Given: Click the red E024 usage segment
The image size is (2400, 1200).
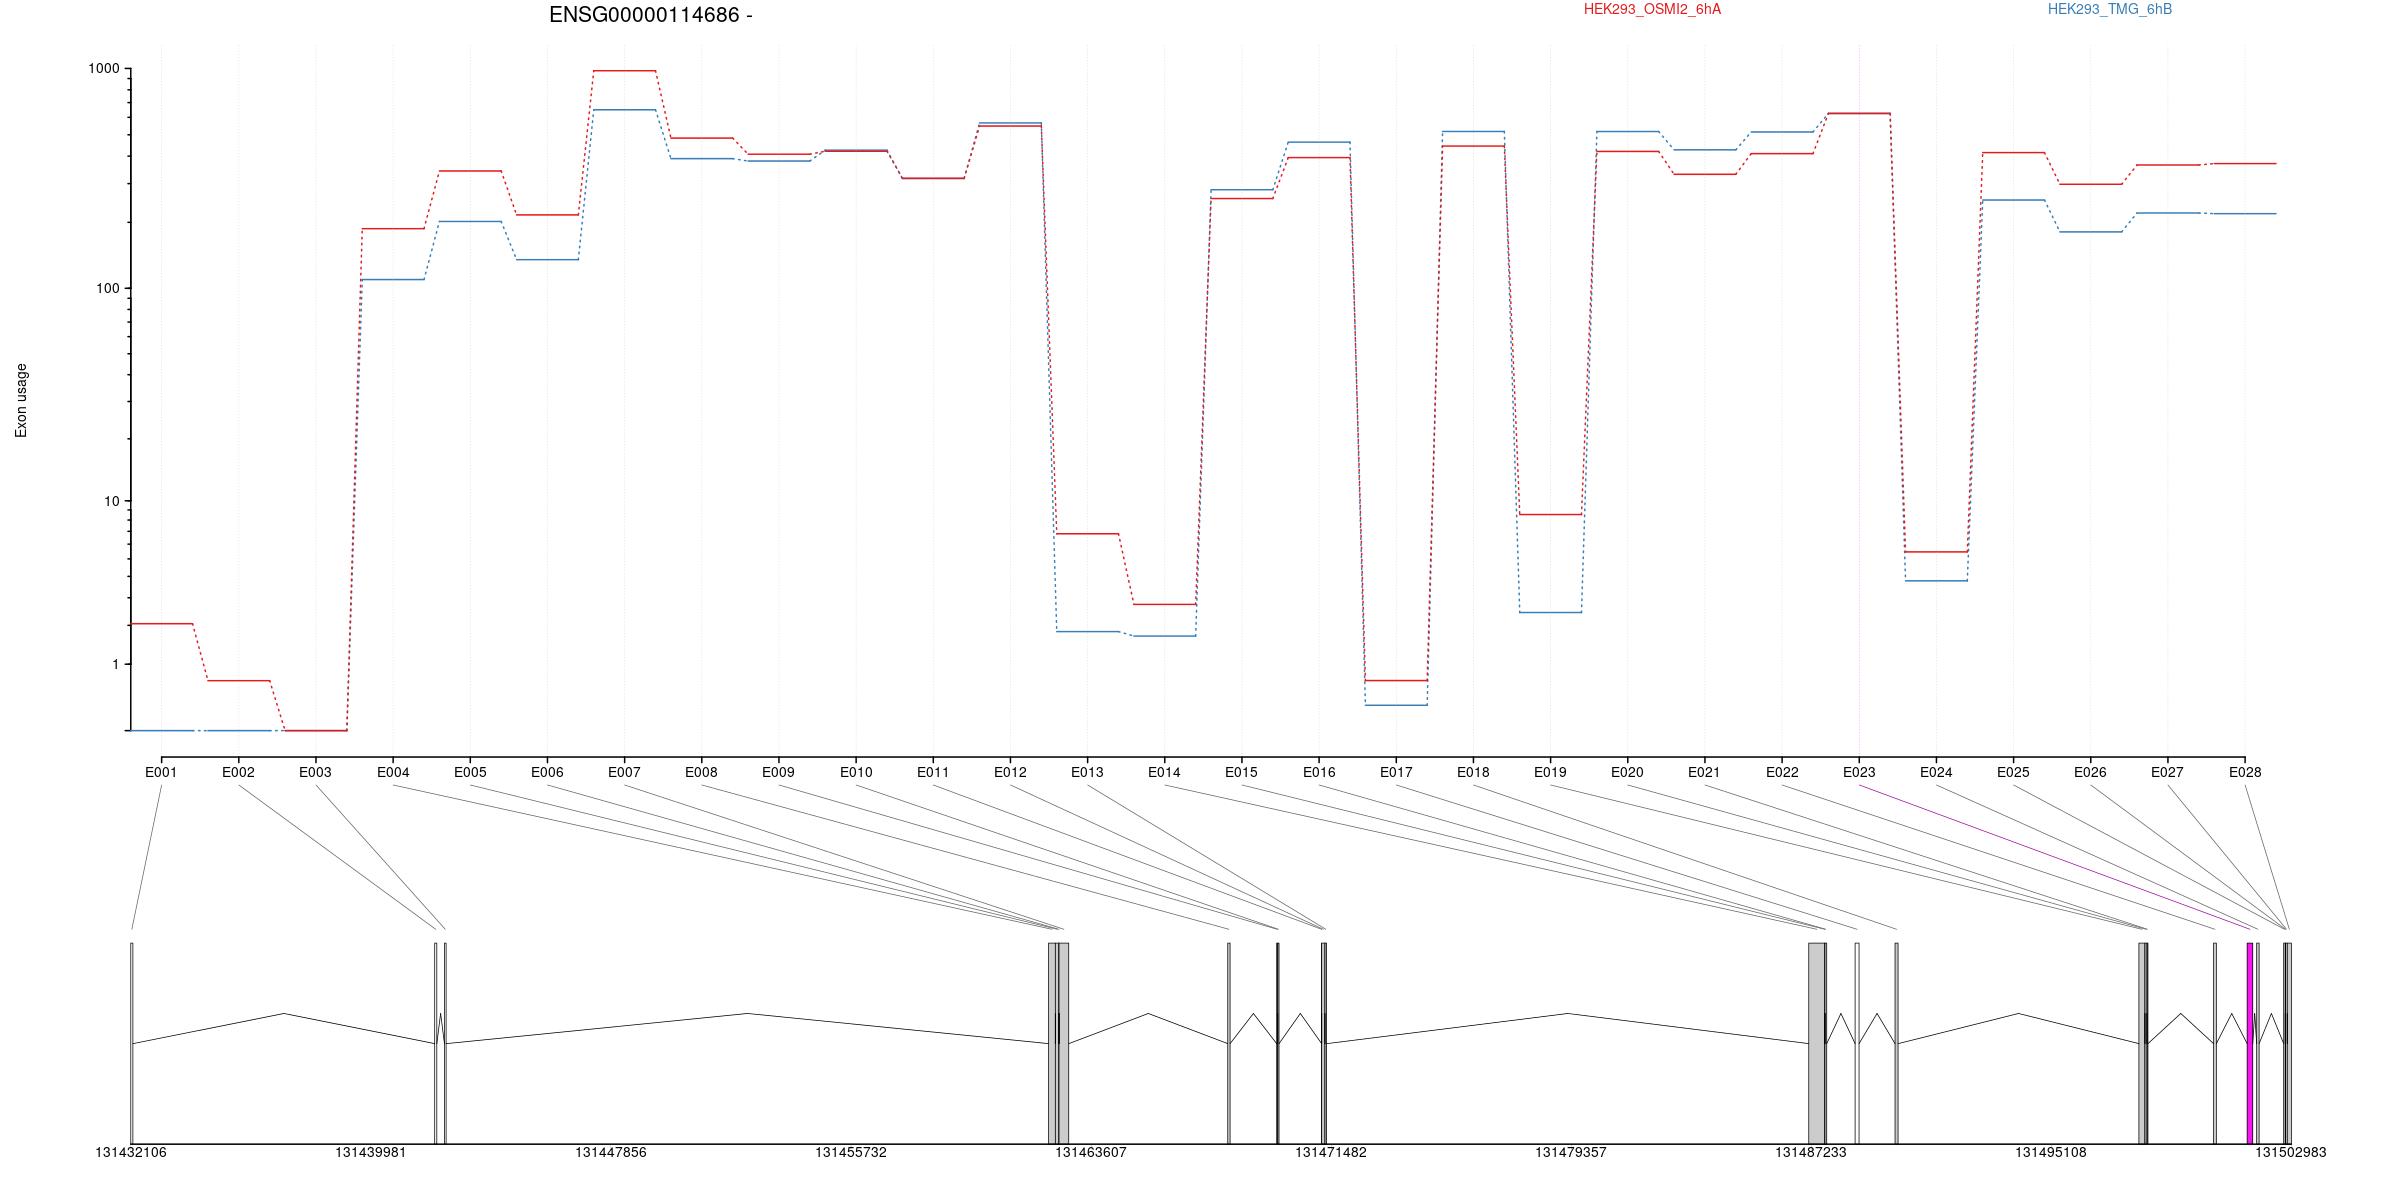Looking at the screenshot, I should click(1936, 552).
